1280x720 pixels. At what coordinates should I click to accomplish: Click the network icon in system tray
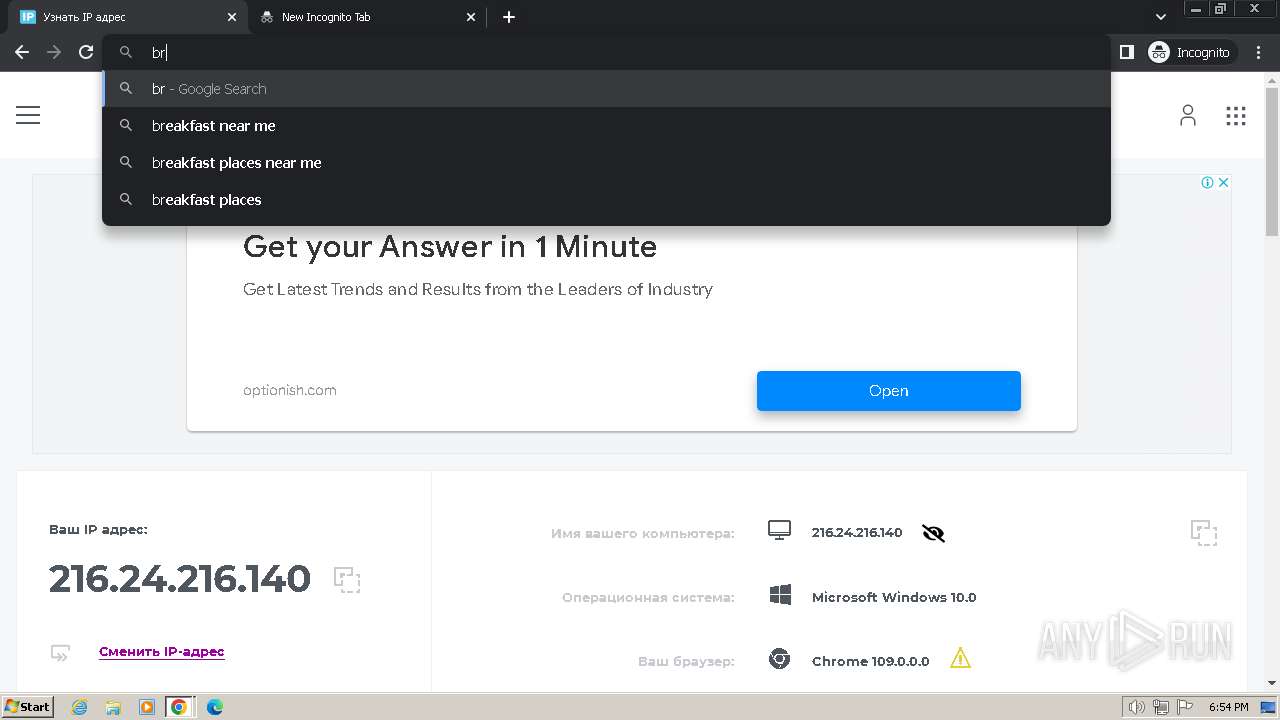pyautogui.click(x=1161, y=707)
